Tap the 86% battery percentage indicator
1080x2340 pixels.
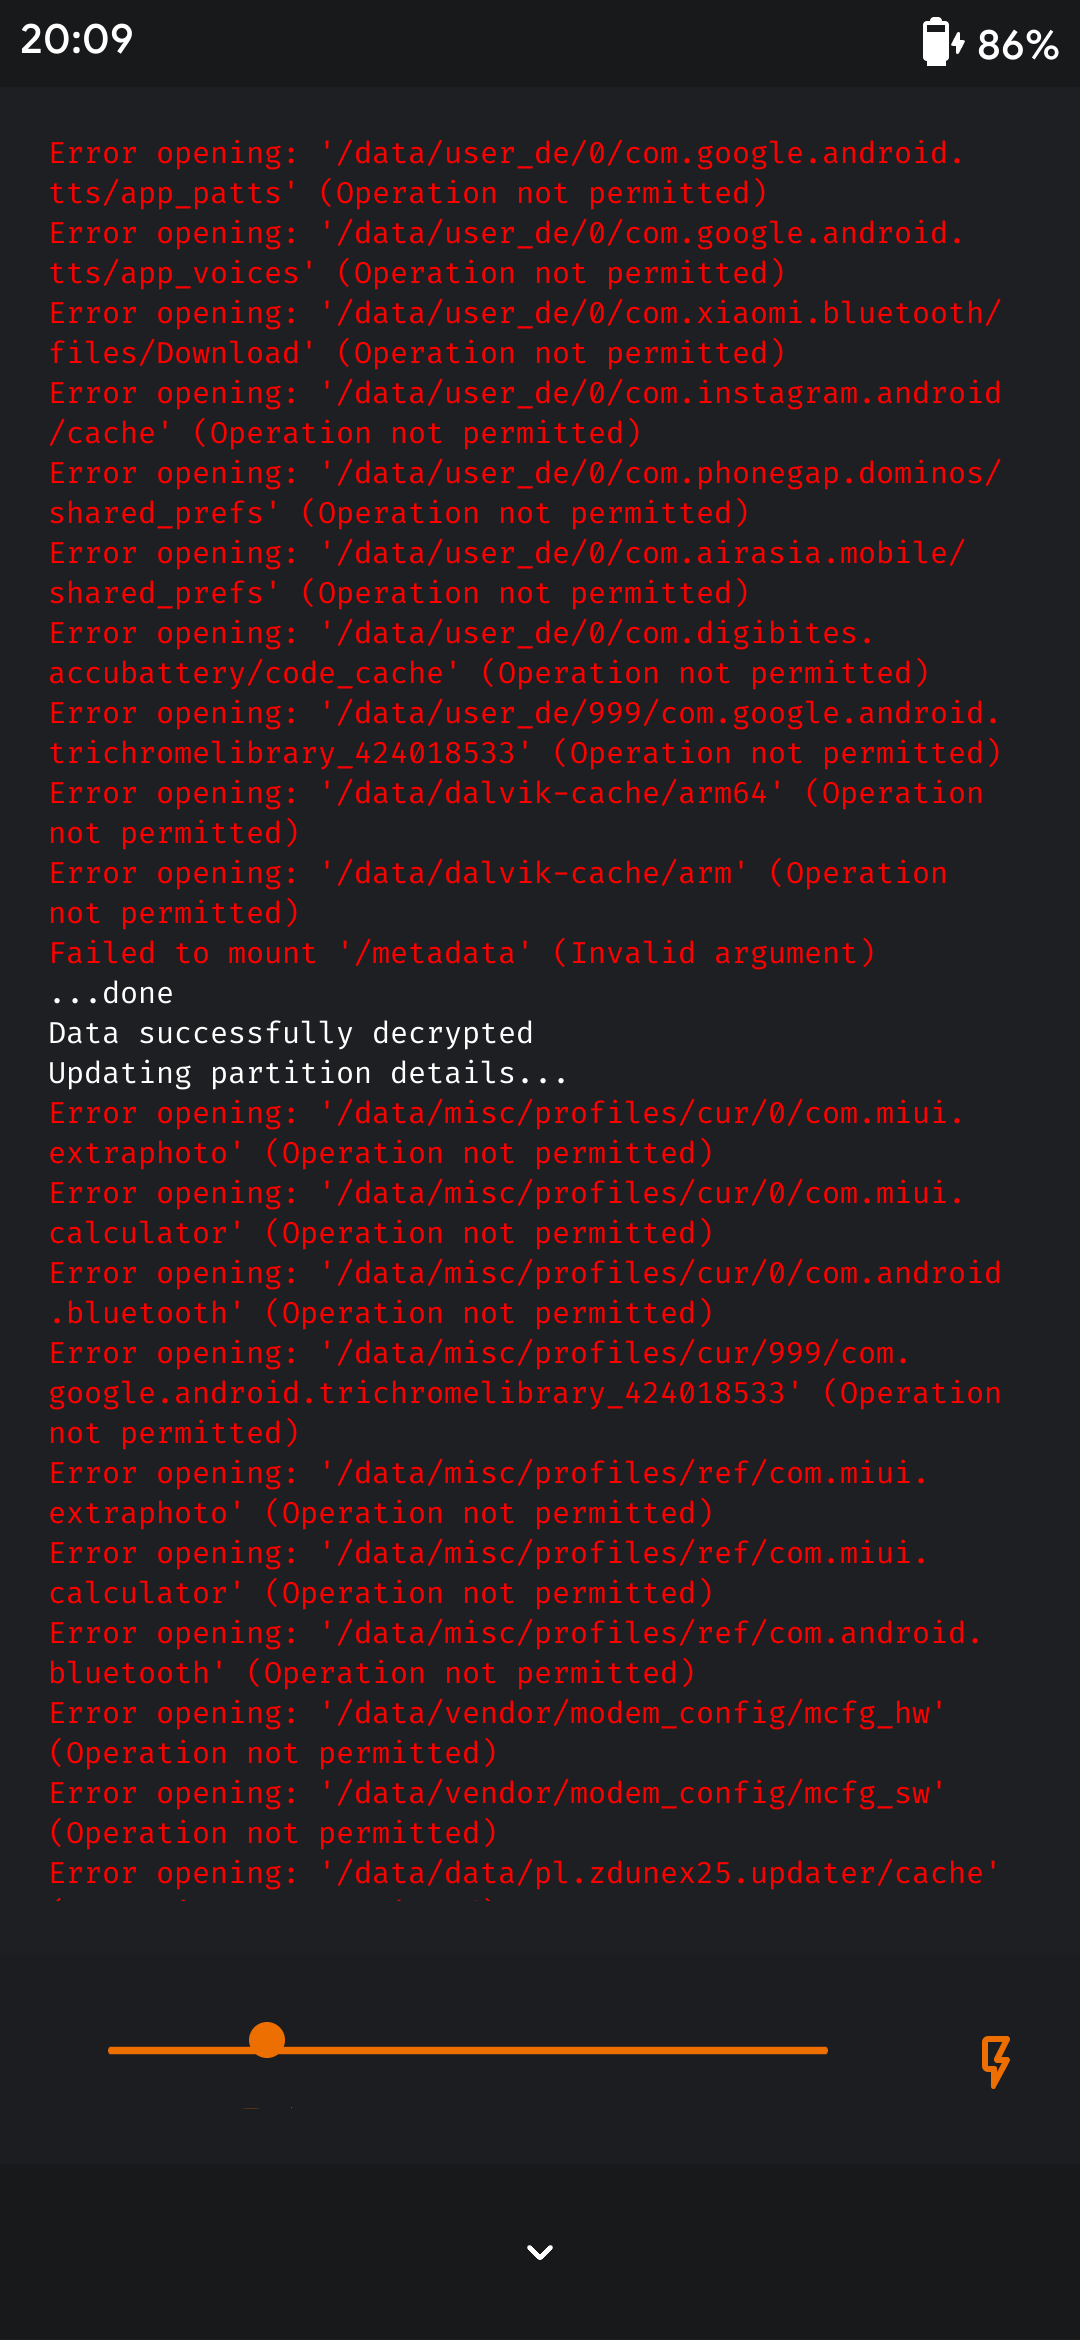click(1017, 45)
